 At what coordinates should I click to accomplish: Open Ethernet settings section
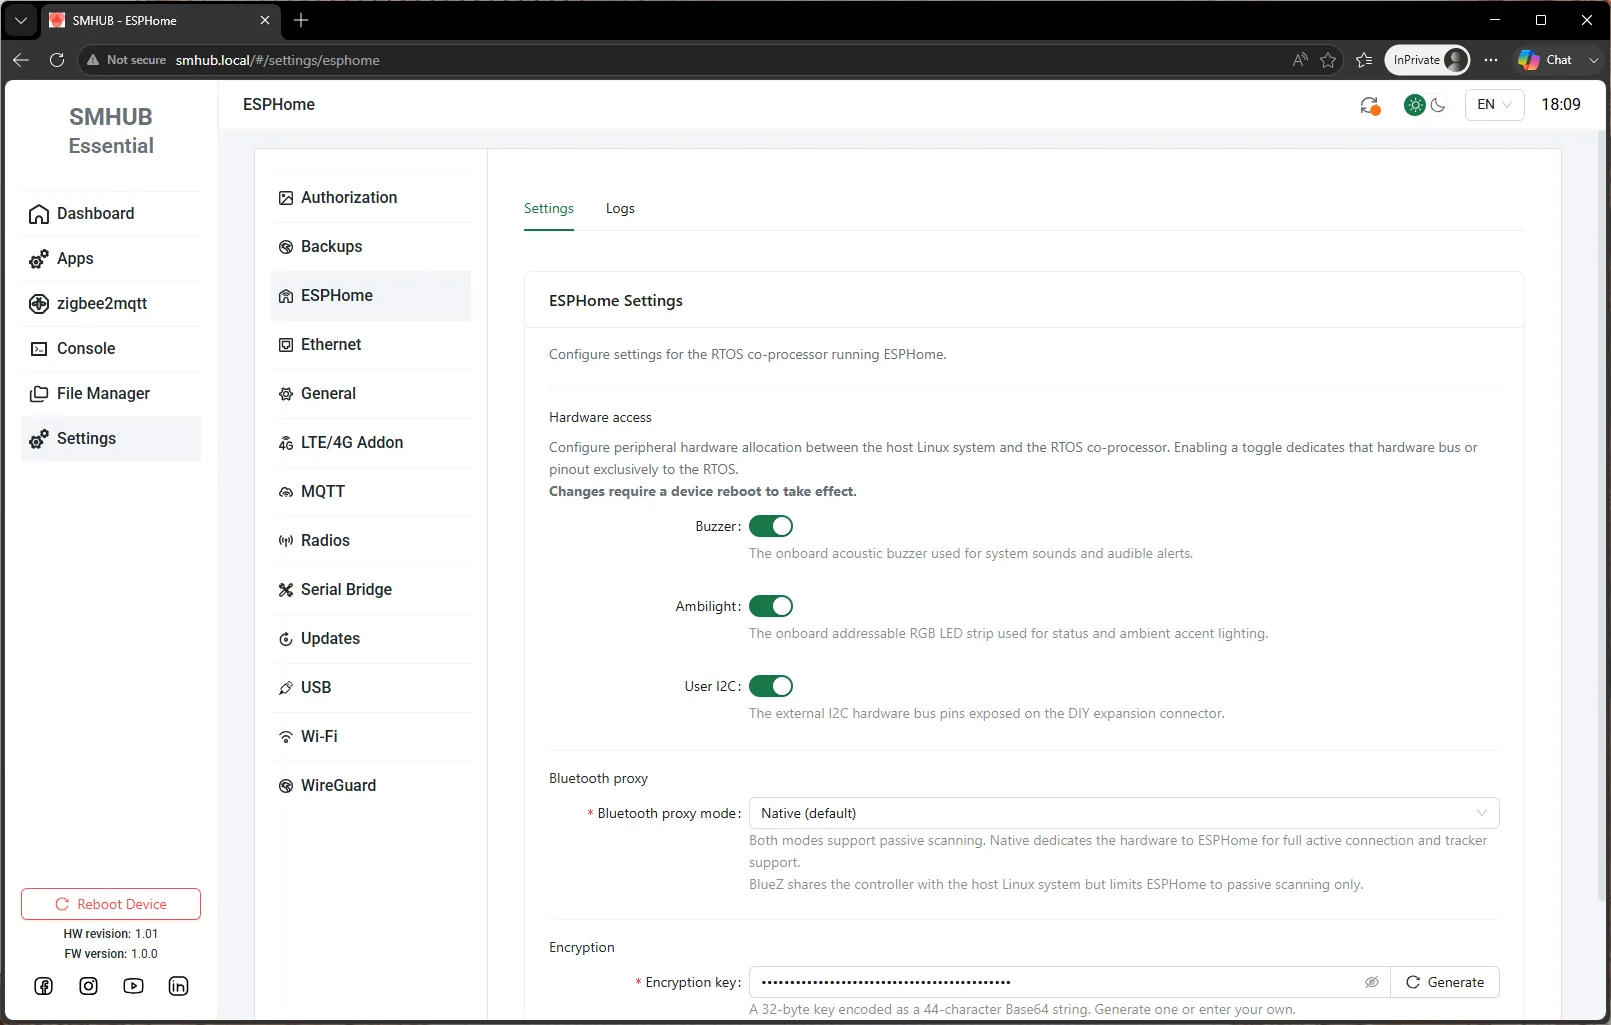click(371, 345)
